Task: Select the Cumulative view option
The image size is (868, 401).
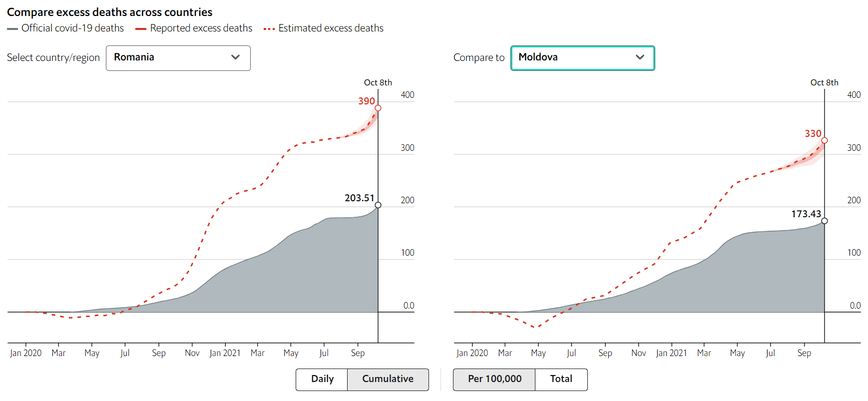Action: [387, 380]
